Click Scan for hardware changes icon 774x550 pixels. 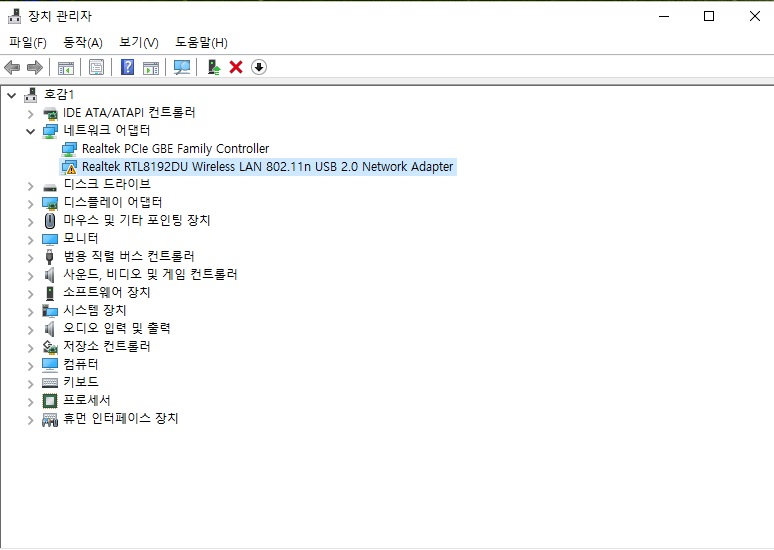182,67
